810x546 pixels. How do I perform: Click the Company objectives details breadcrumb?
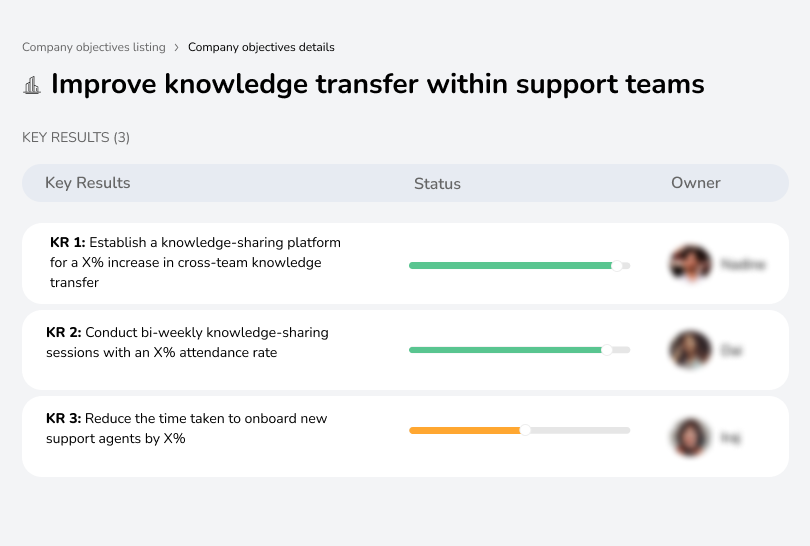[x=261, y=47]
